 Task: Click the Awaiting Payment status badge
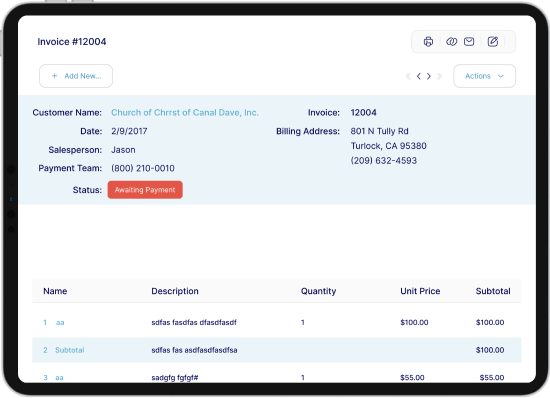(x=145, y=190)
